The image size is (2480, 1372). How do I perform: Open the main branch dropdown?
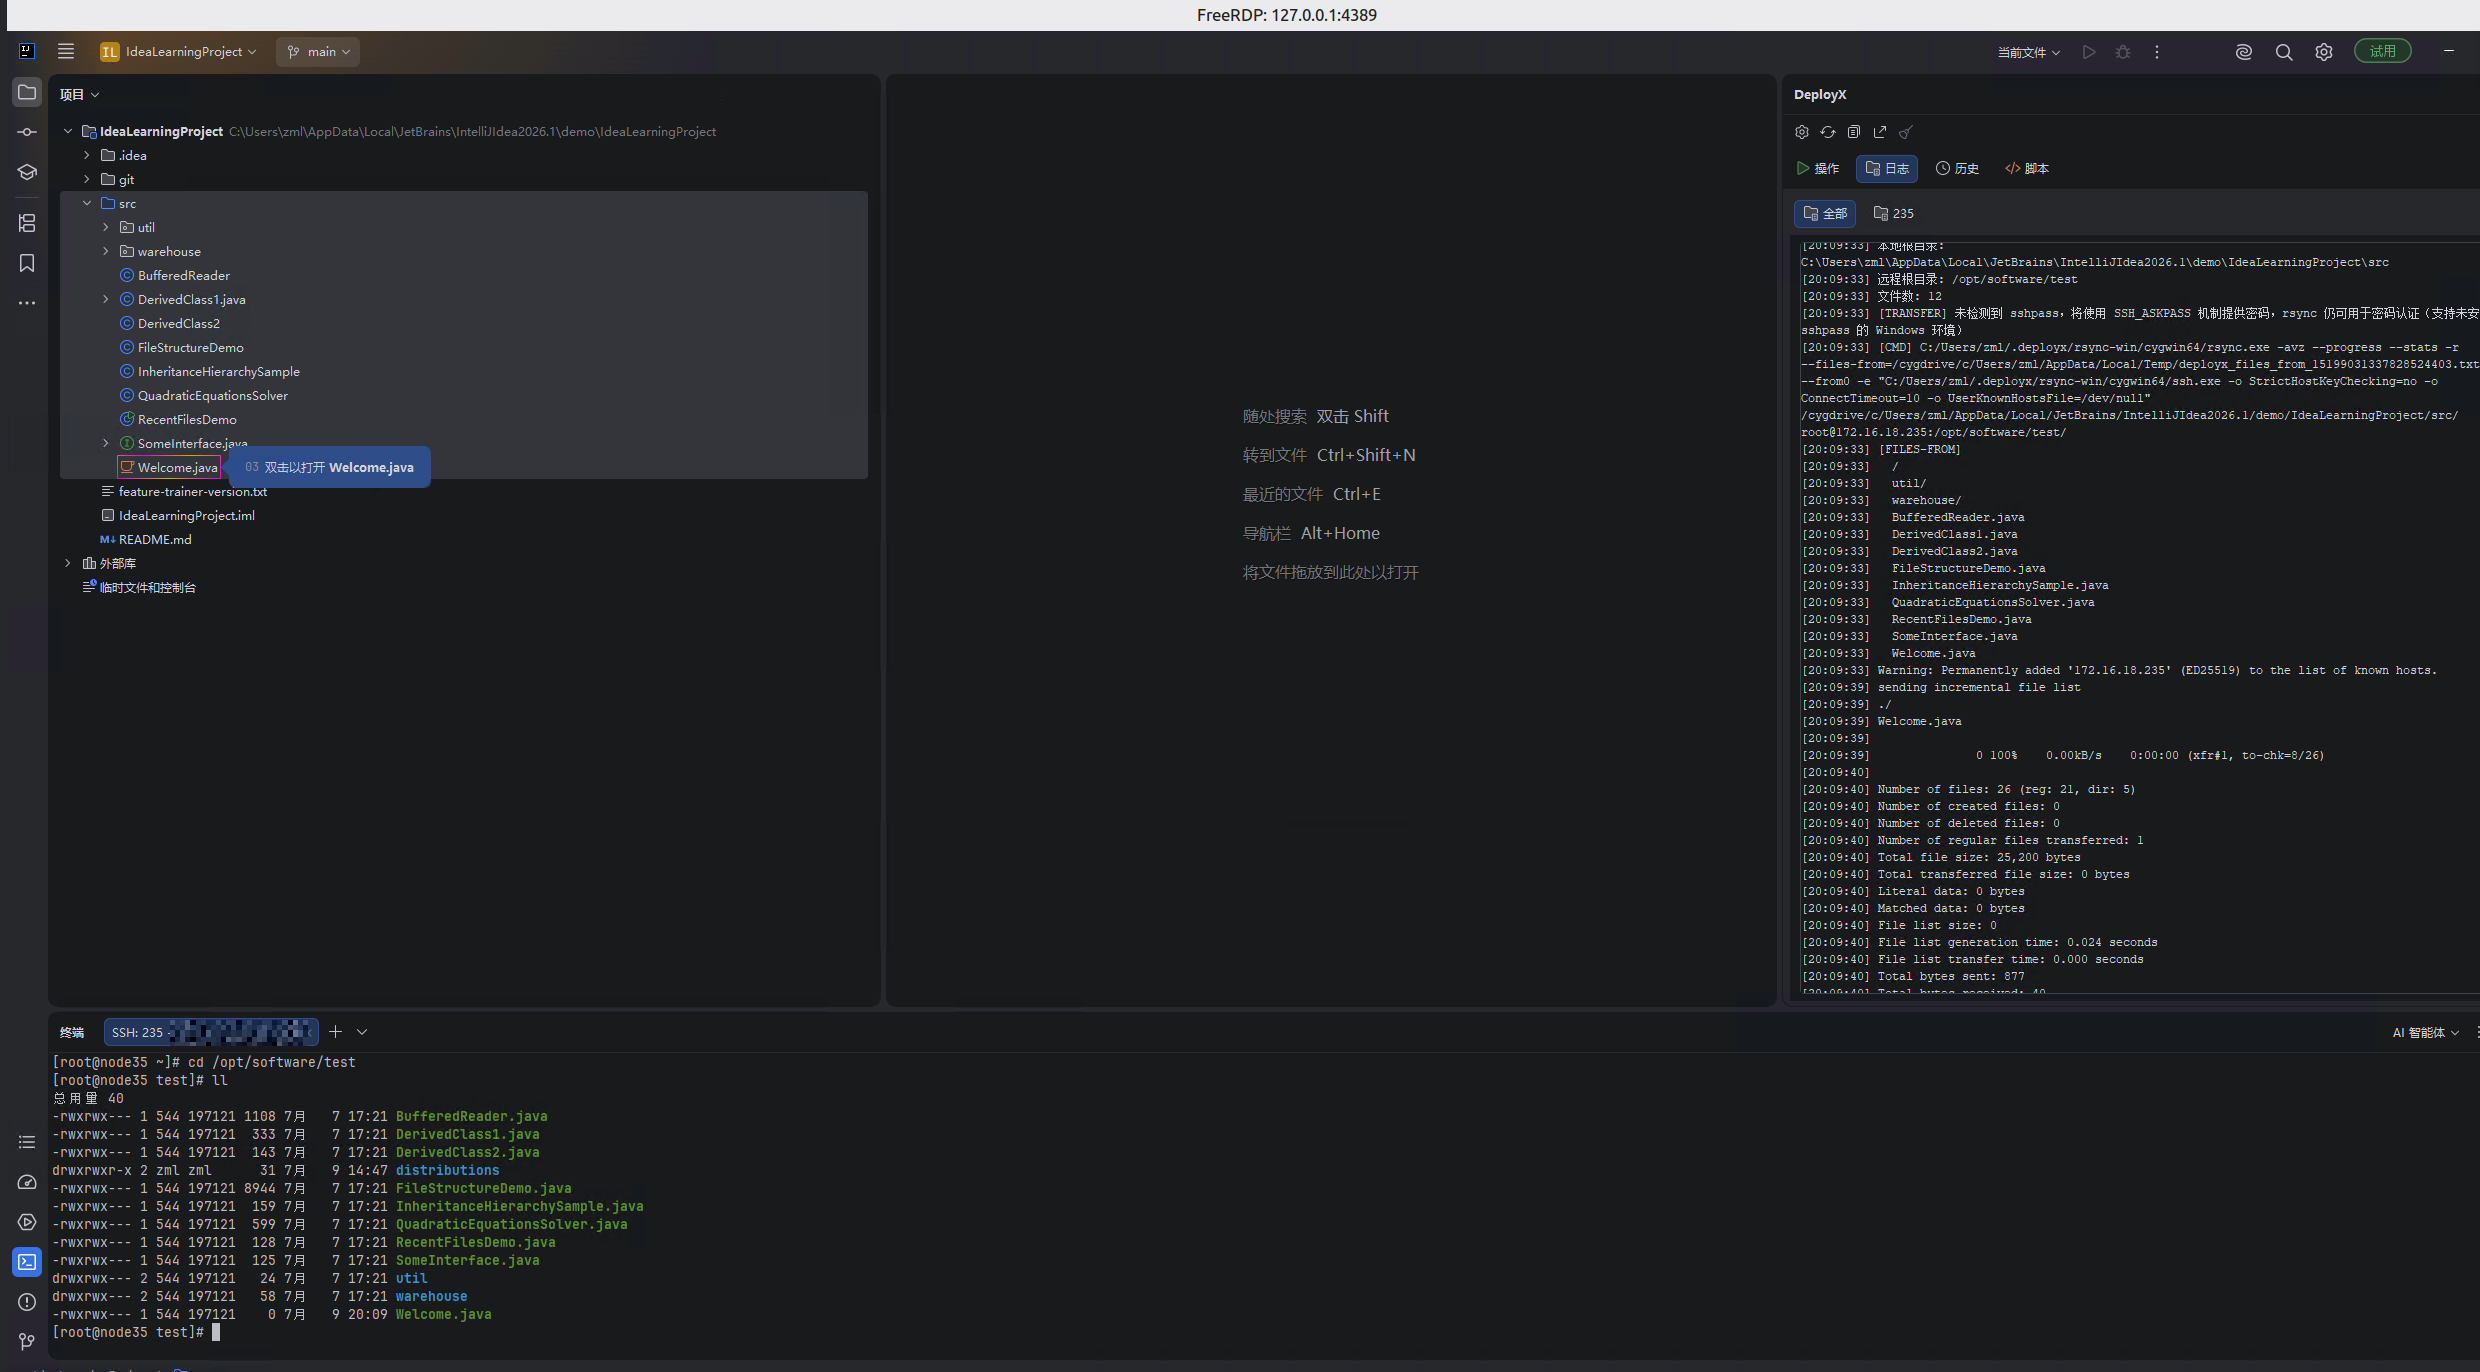tap(318, 52)
